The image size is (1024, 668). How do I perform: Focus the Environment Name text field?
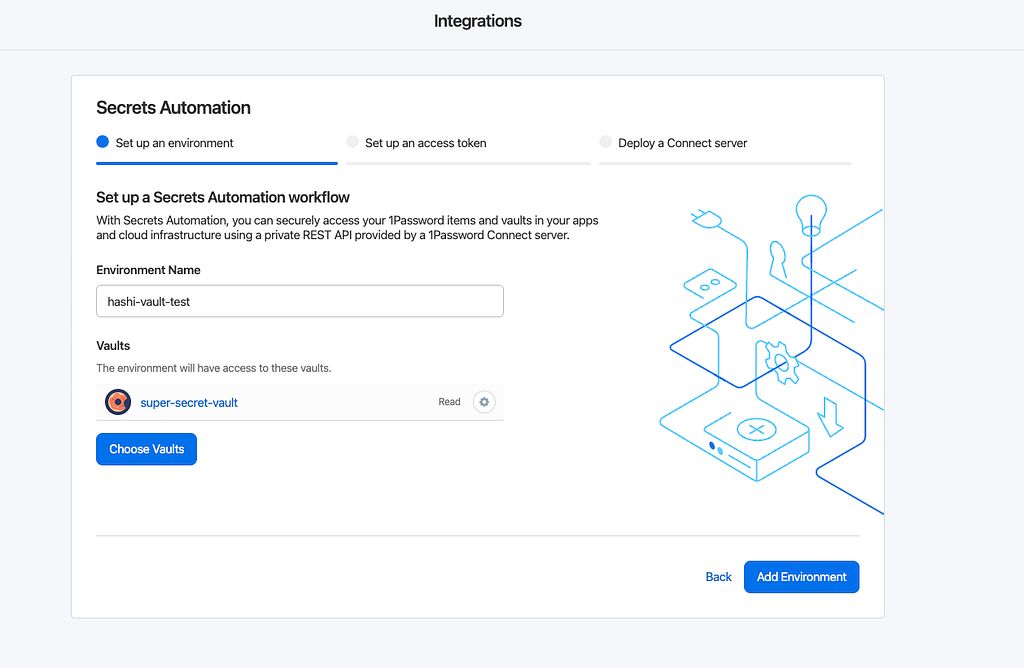[299, 302]
